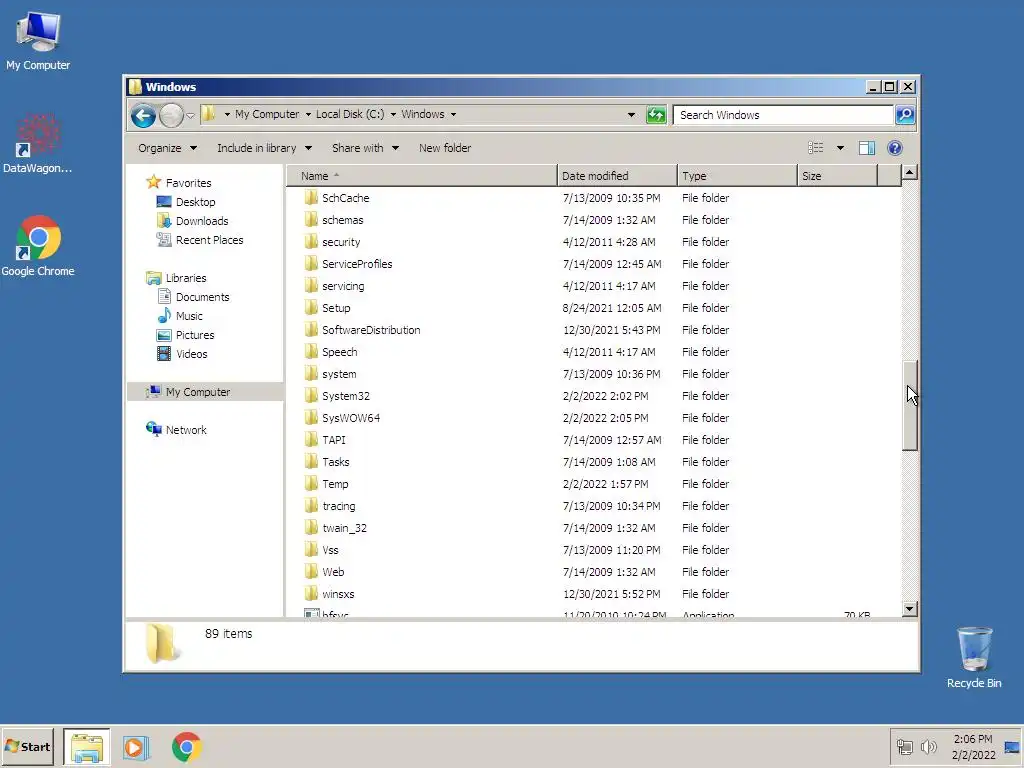Click My Computer breadcrumb in address bar

coord(267,114)
